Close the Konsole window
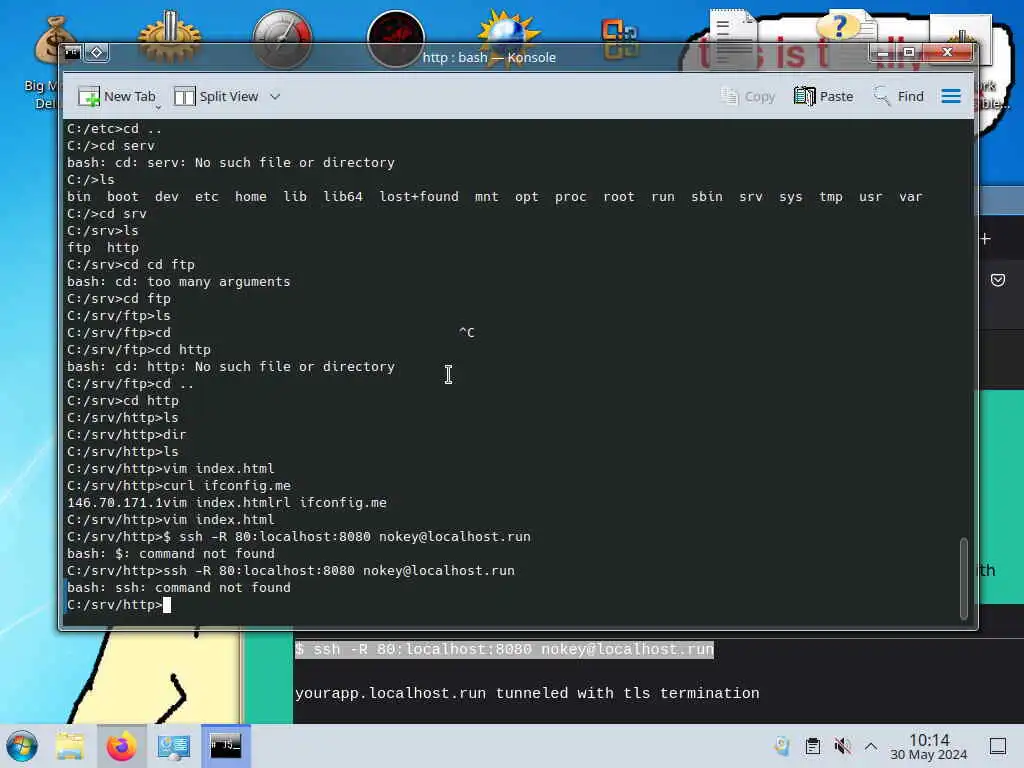The image size is (1024, 768). (x=948, y=52)
